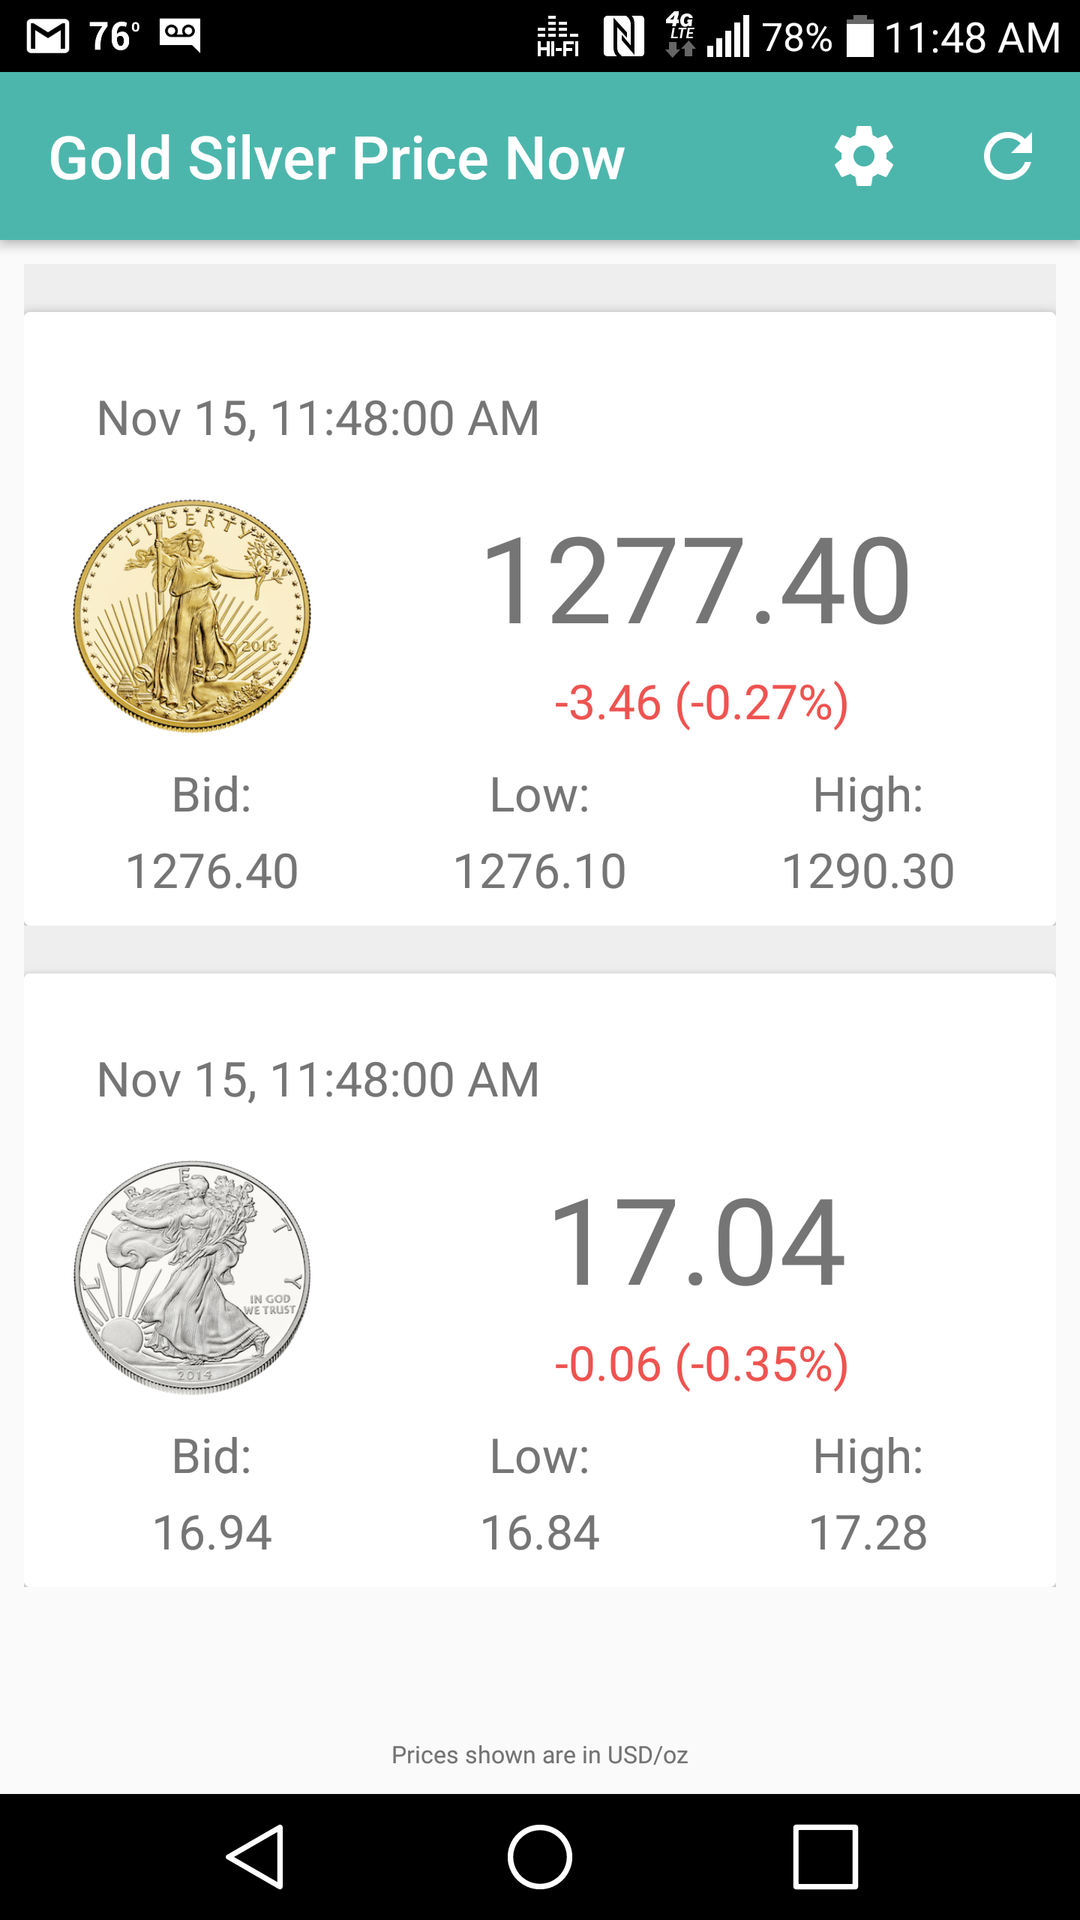Tap the gold Low value 1276.10
The image size is (1080, 1920).
[540, 871]
